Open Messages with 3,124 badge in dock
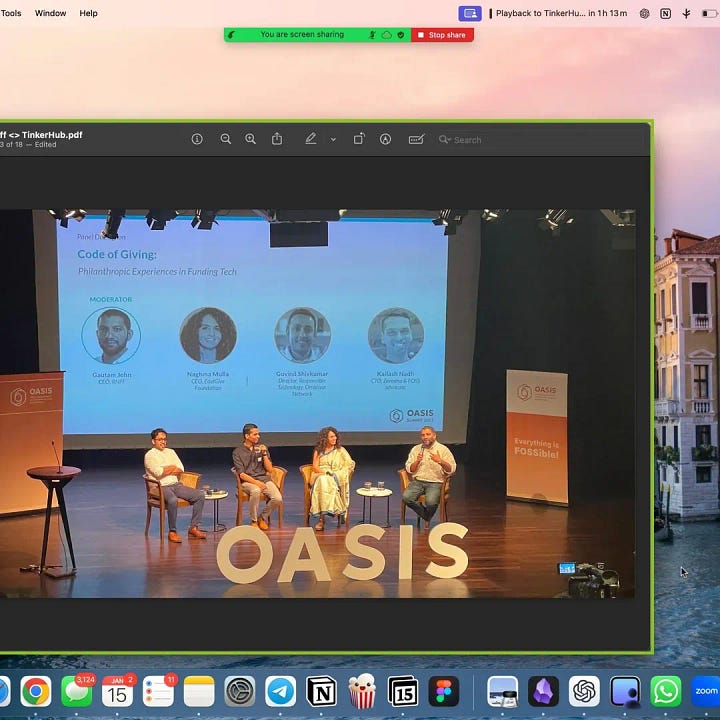This screenshot has width=720, height=720. pos(77,691)
